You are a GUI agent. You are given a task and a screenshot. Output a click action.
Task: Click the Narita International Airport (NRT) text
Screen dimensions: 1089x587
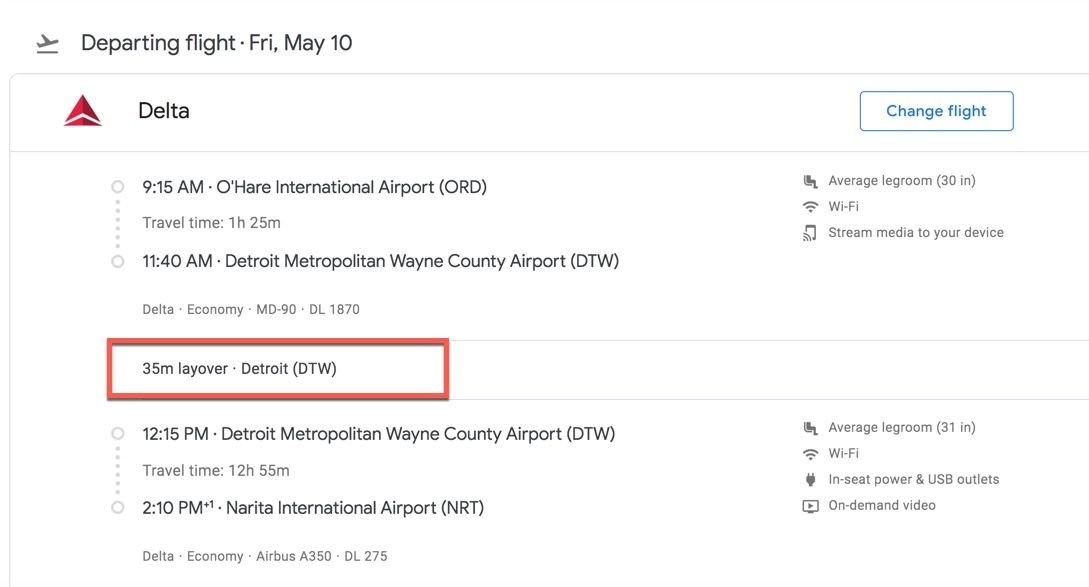(x=354, y=508)
